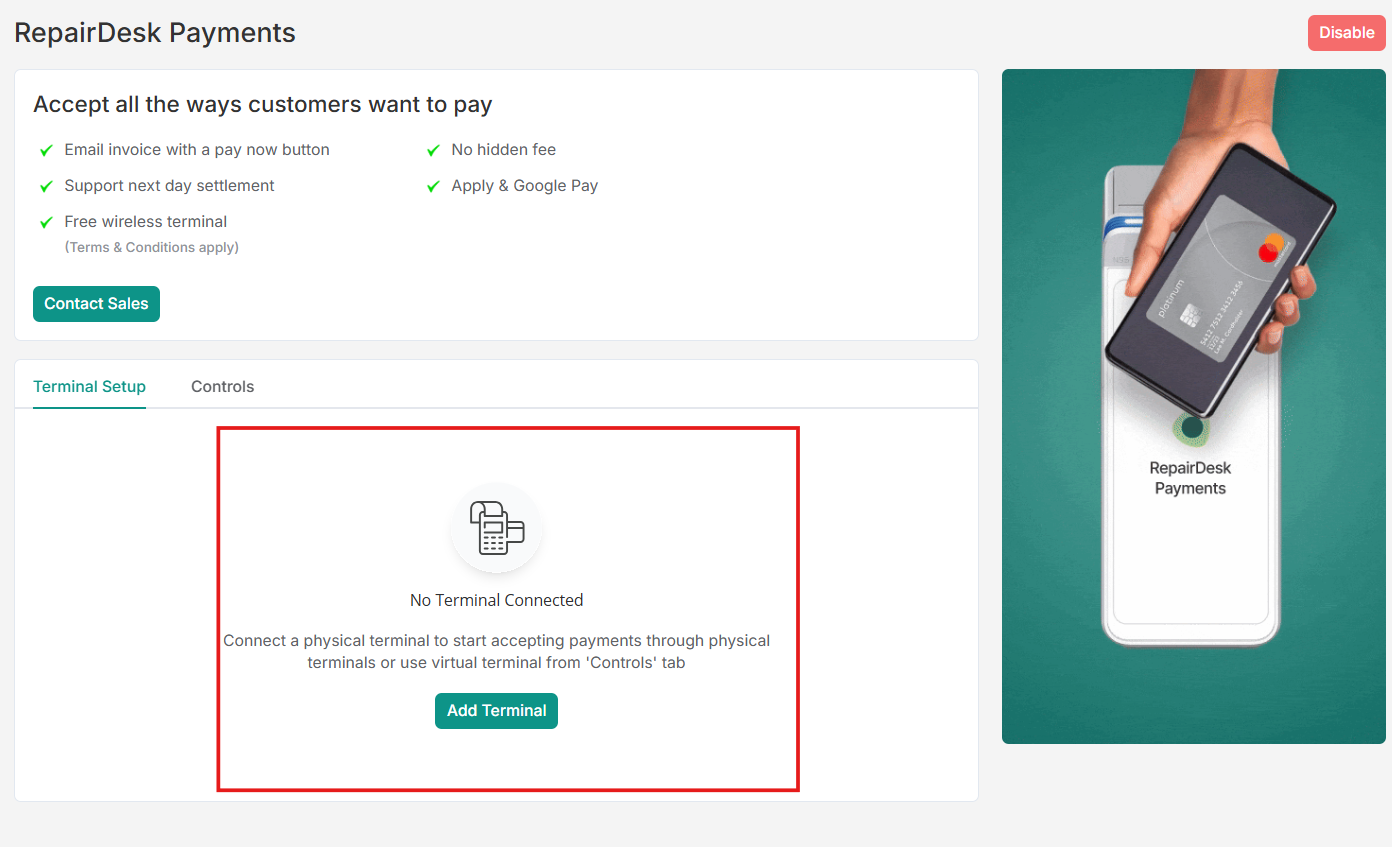Disable RepairDesk Payments using the red button
1392x847 pixels.
[x=1346, y=33]
